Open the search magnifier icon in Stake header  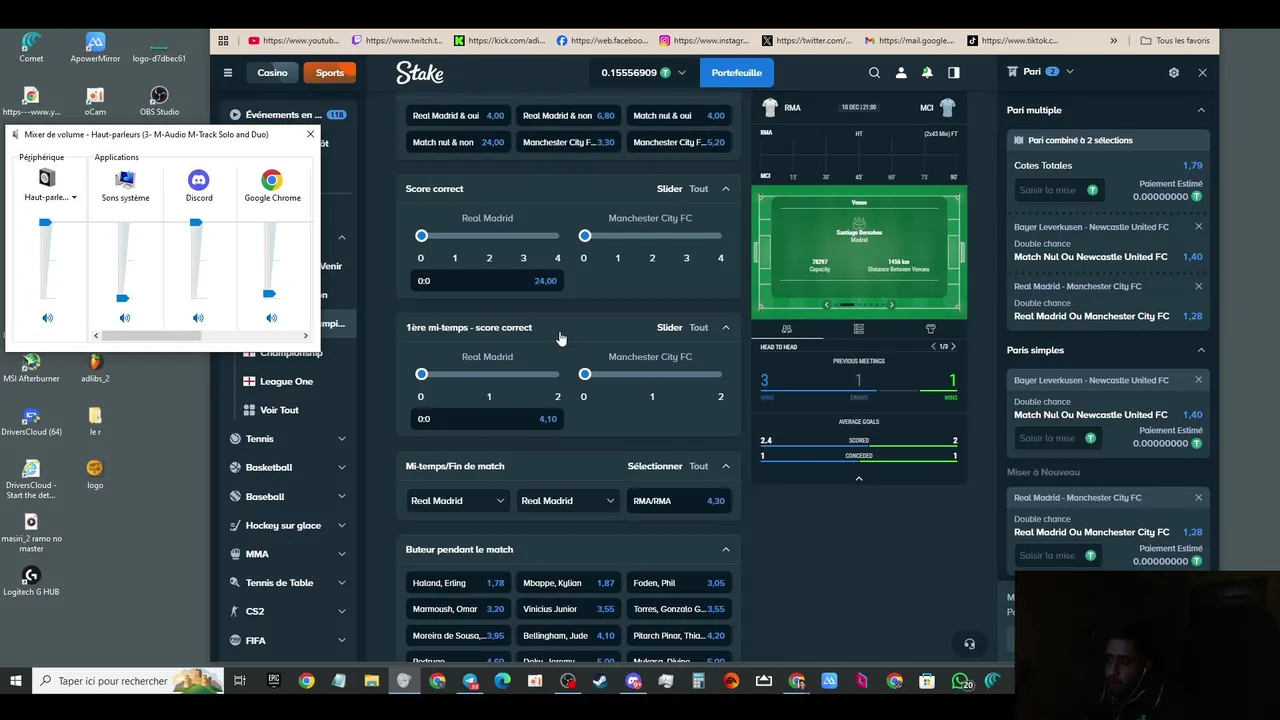click(874, 72)
